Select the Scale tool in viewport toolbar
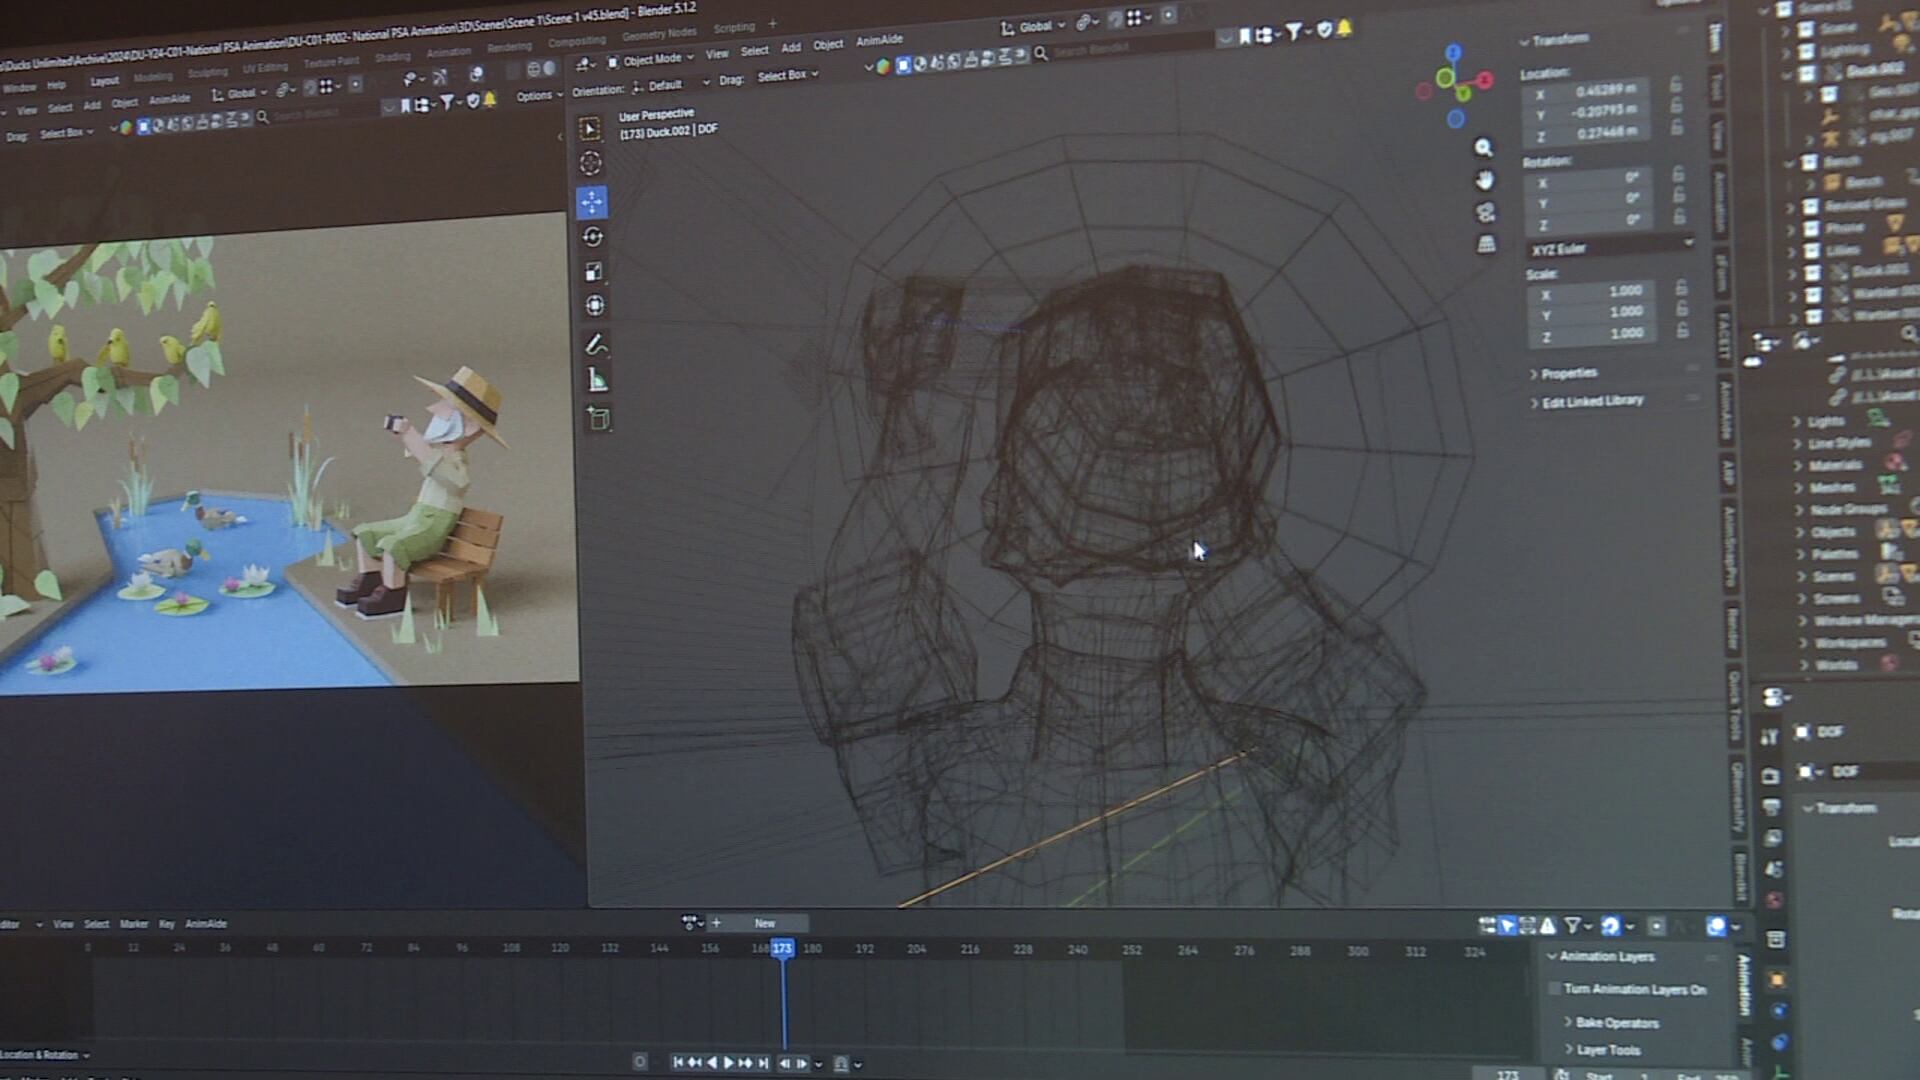Screen dimensions: 1920x1080 [x=594, y=271]
